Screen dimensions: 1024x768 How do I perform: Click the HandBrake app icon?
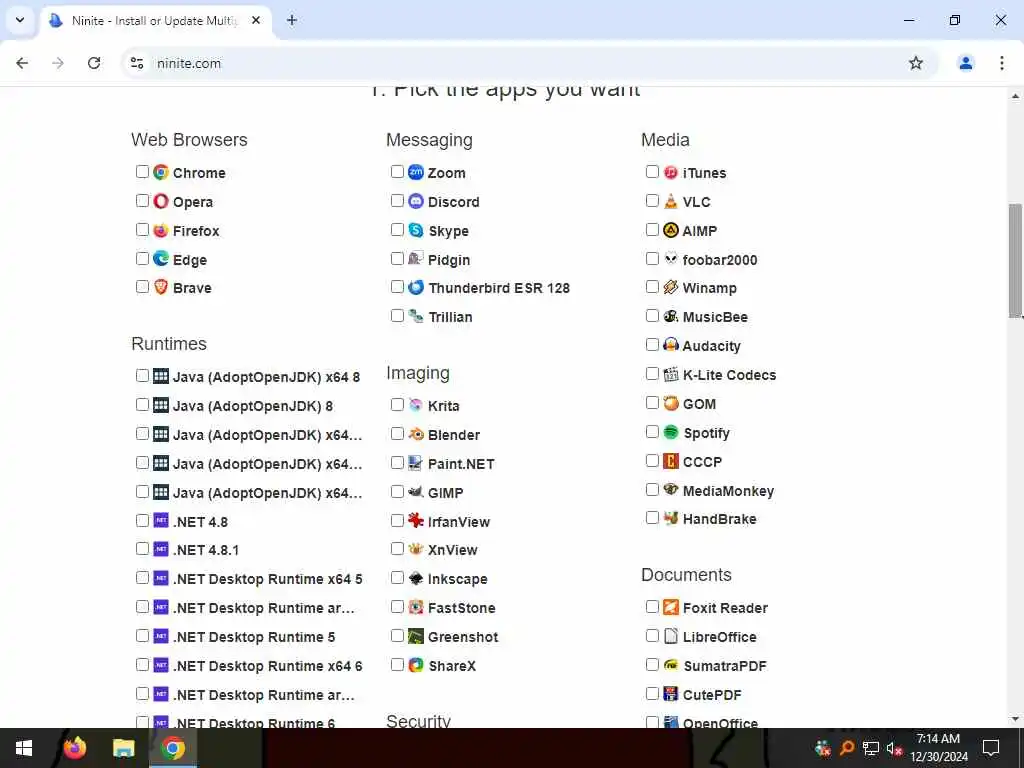[x=671, y=519]
